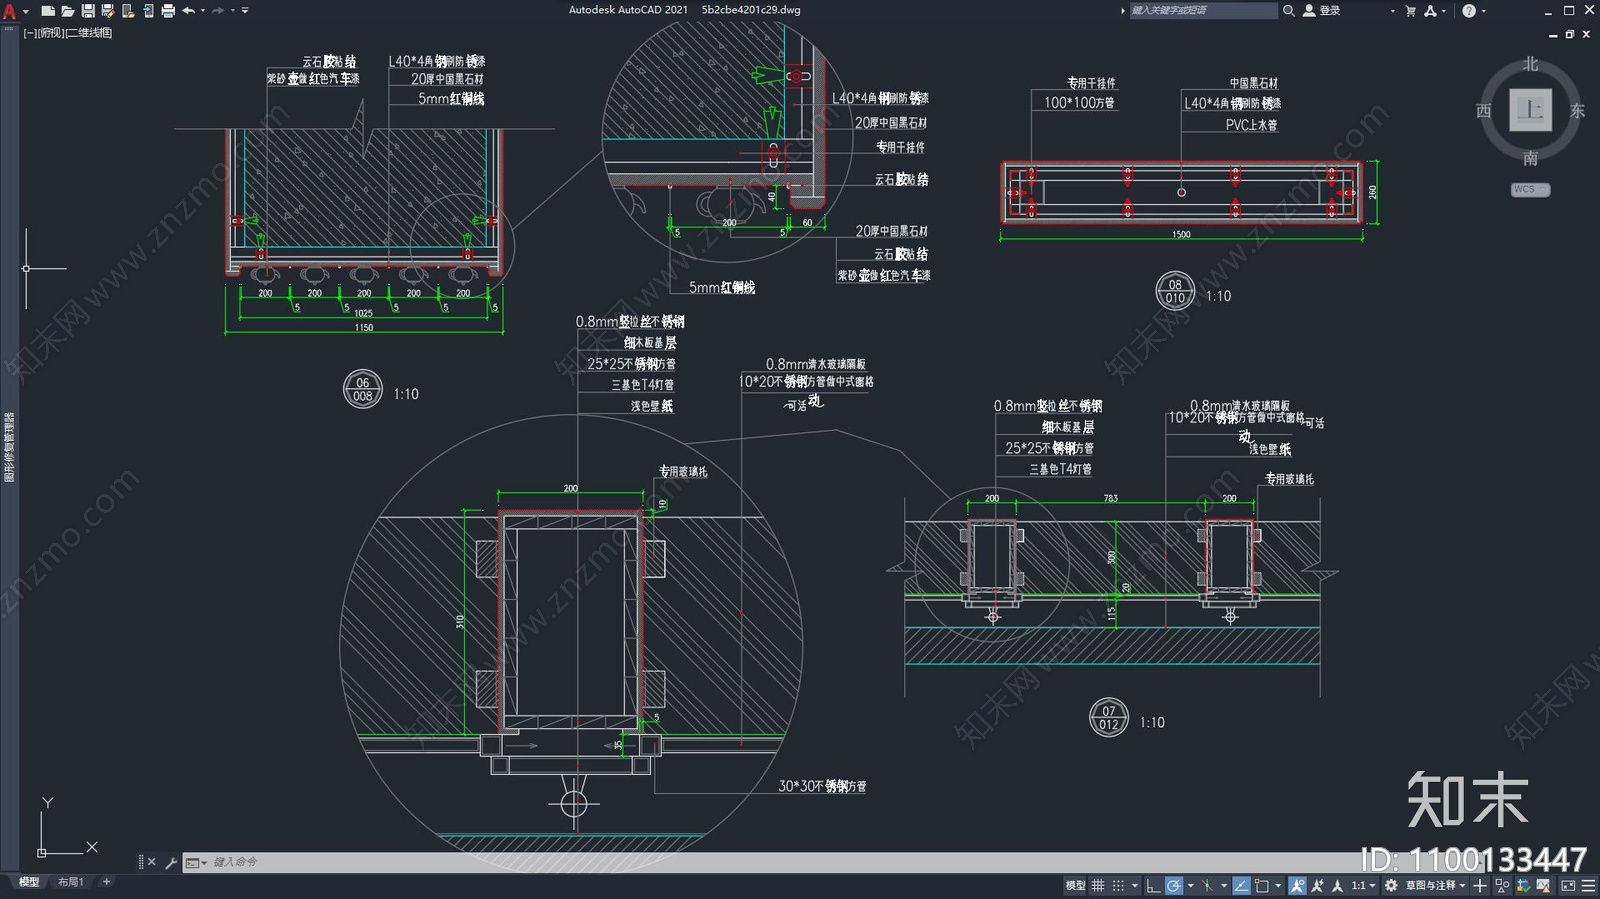Toggle object snap tracking icon
Screen dimensions: 1600x899
[x=1242, y=886]
